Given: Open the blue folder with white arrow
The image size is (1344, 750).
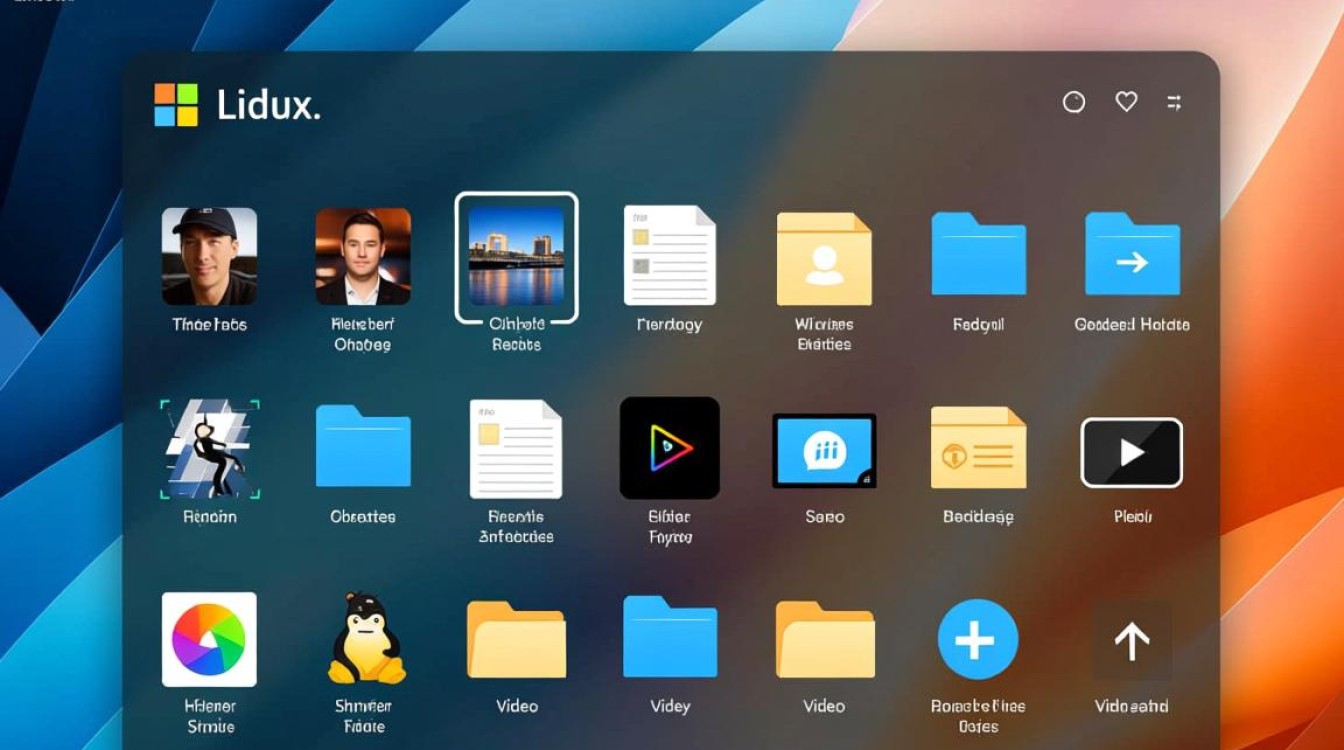Looking at the screenshot, I should pos(1131,260).
